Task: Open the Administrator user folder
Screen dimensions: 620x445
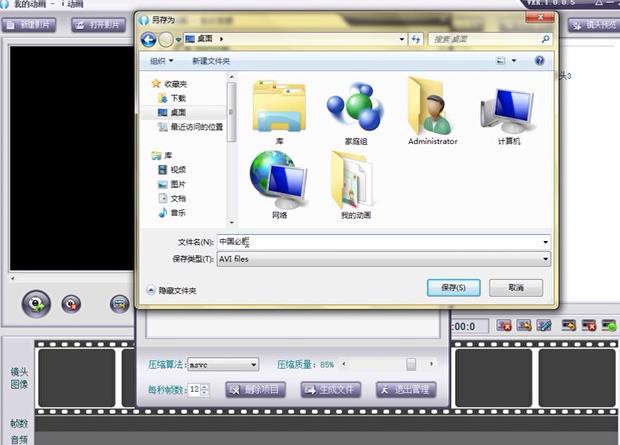Action: 432,107
